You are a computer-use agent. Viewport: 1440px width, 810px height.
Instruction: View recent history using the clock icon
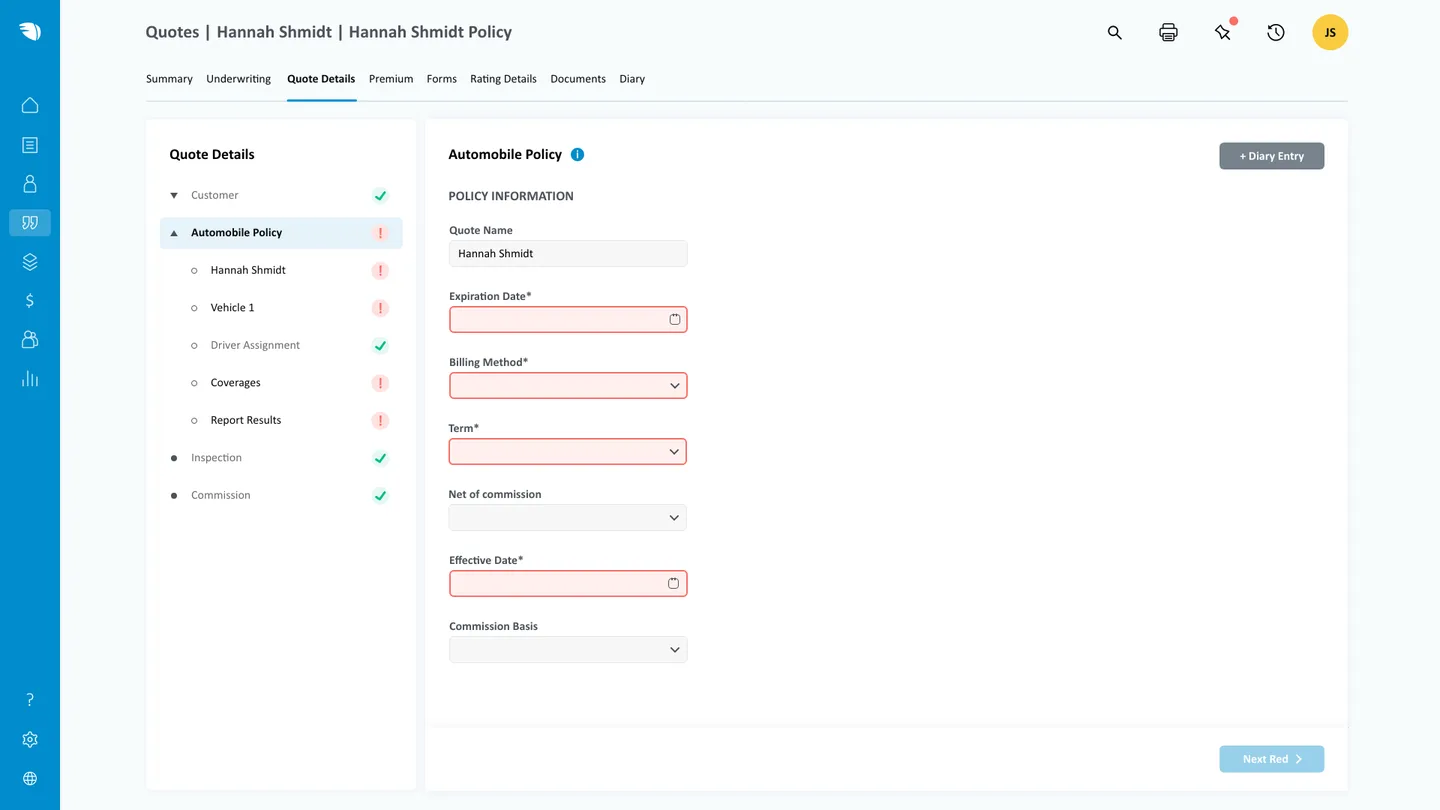tap(1275, 32)
